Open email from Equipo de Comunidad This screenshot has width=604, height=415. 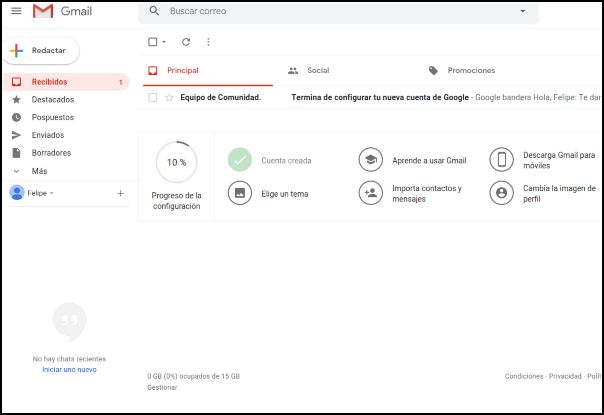pos(220,97)
